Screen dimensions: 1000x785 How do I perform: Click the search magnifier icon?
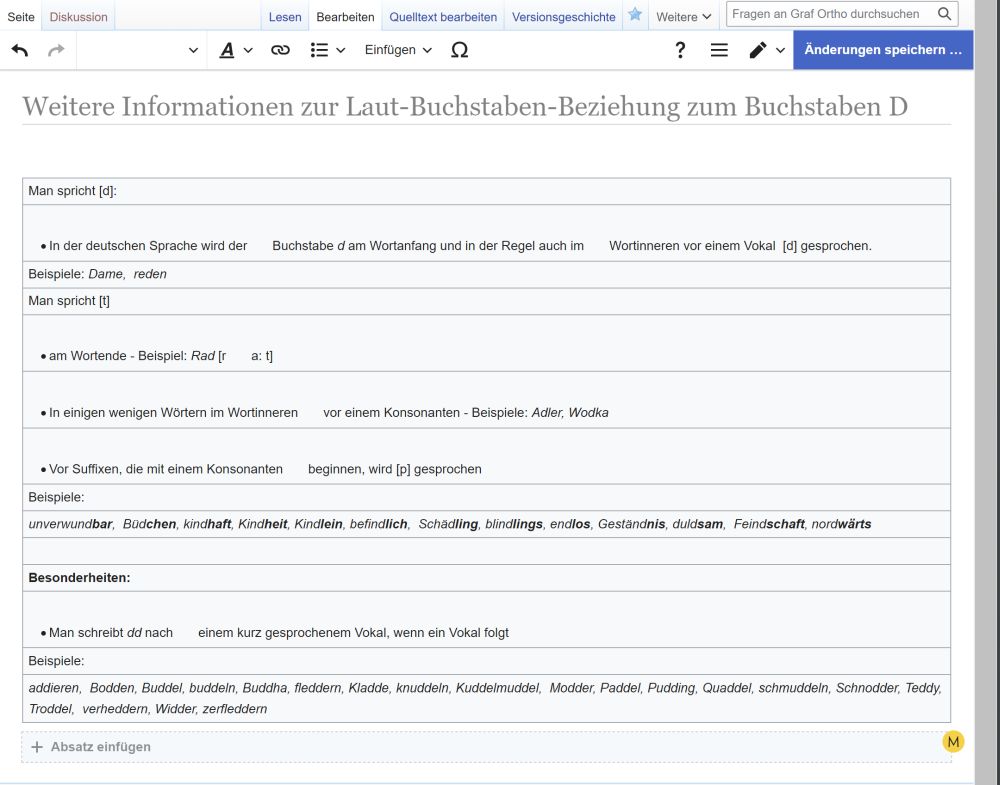[x=944, y=14]
